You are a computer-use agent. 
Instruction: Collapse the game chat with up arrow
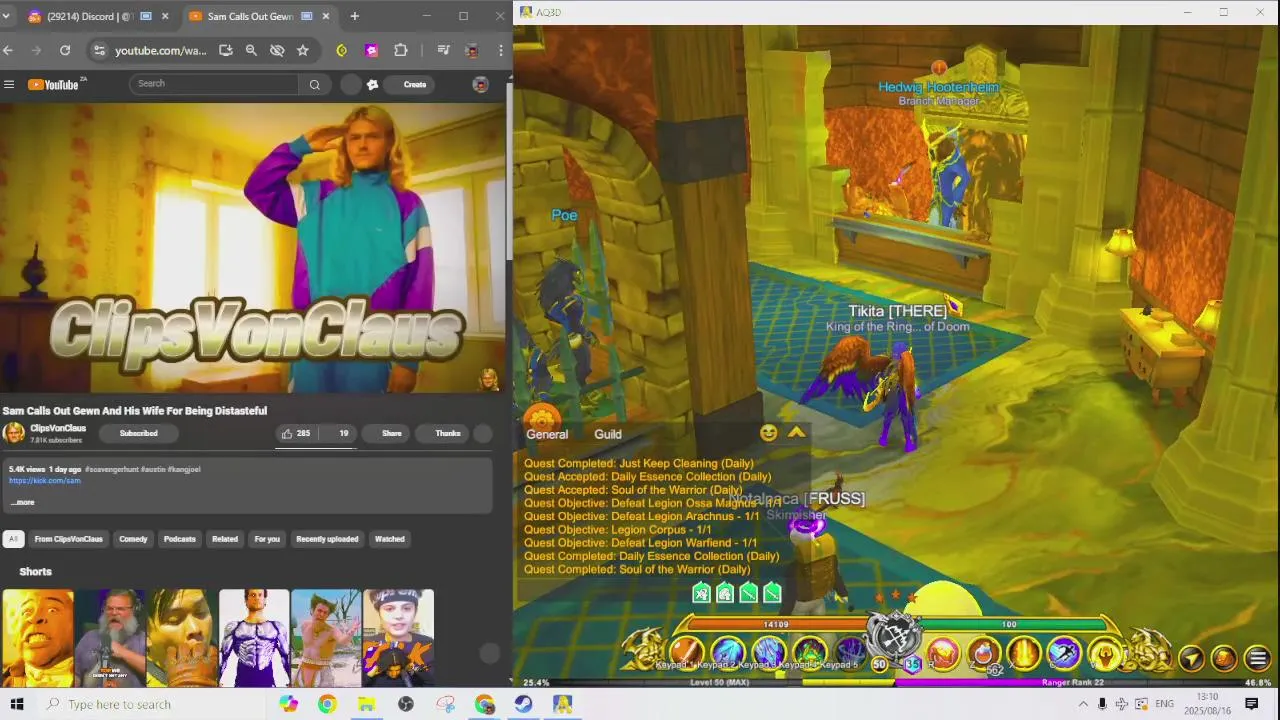click(x=797, y=432)
